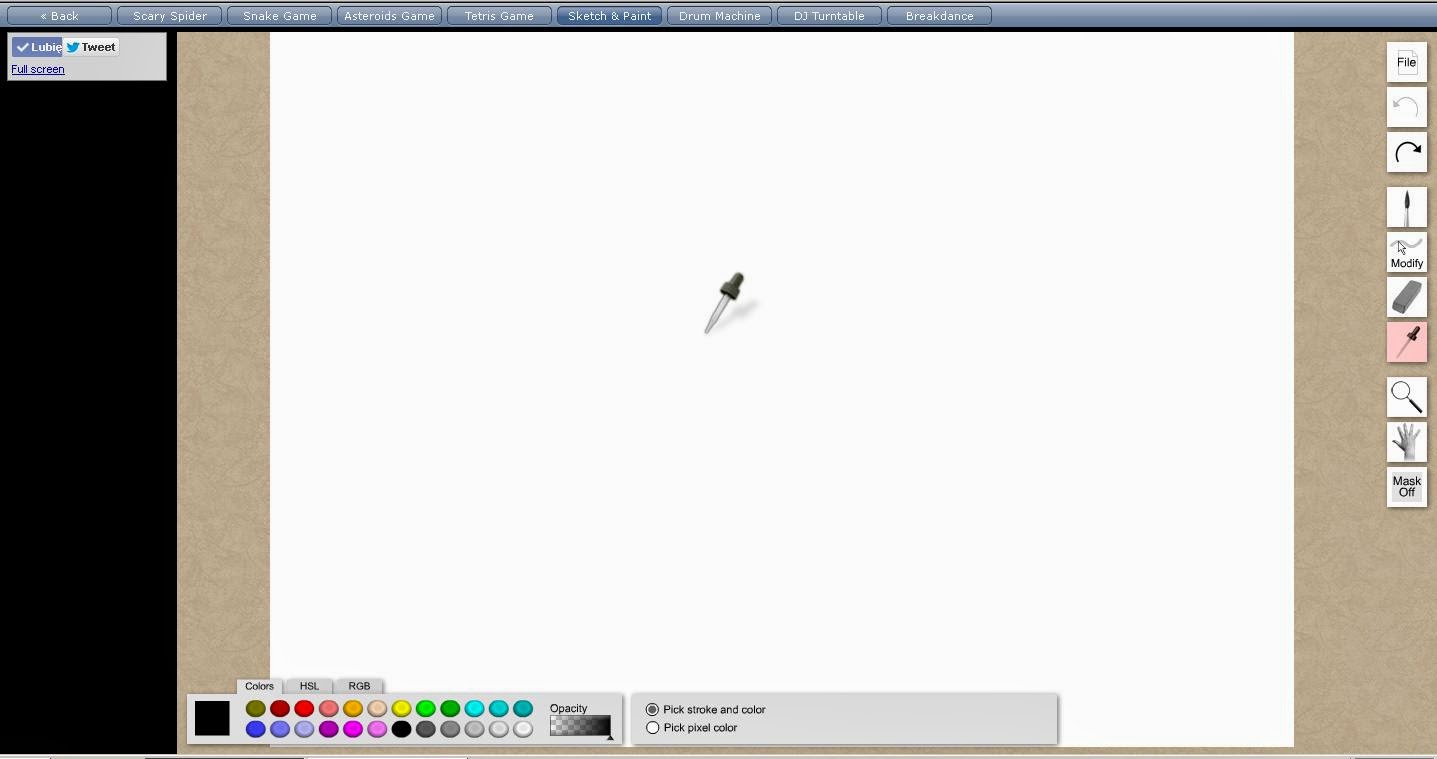The width and height of the screenshot is (1437, 759).
Task: Select the Brush tool
Action: pyautogui.click(x=1406, y=207)
